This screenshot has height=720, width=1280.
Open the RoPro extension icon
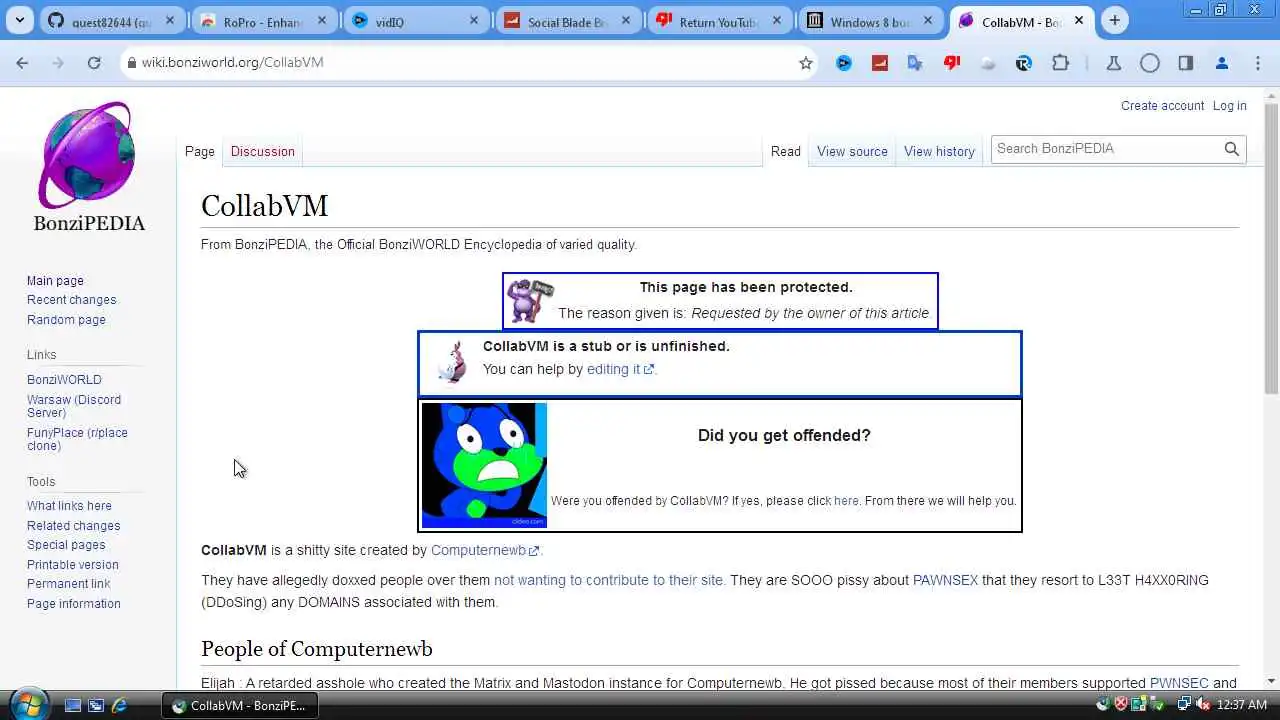click(1024, 62)
